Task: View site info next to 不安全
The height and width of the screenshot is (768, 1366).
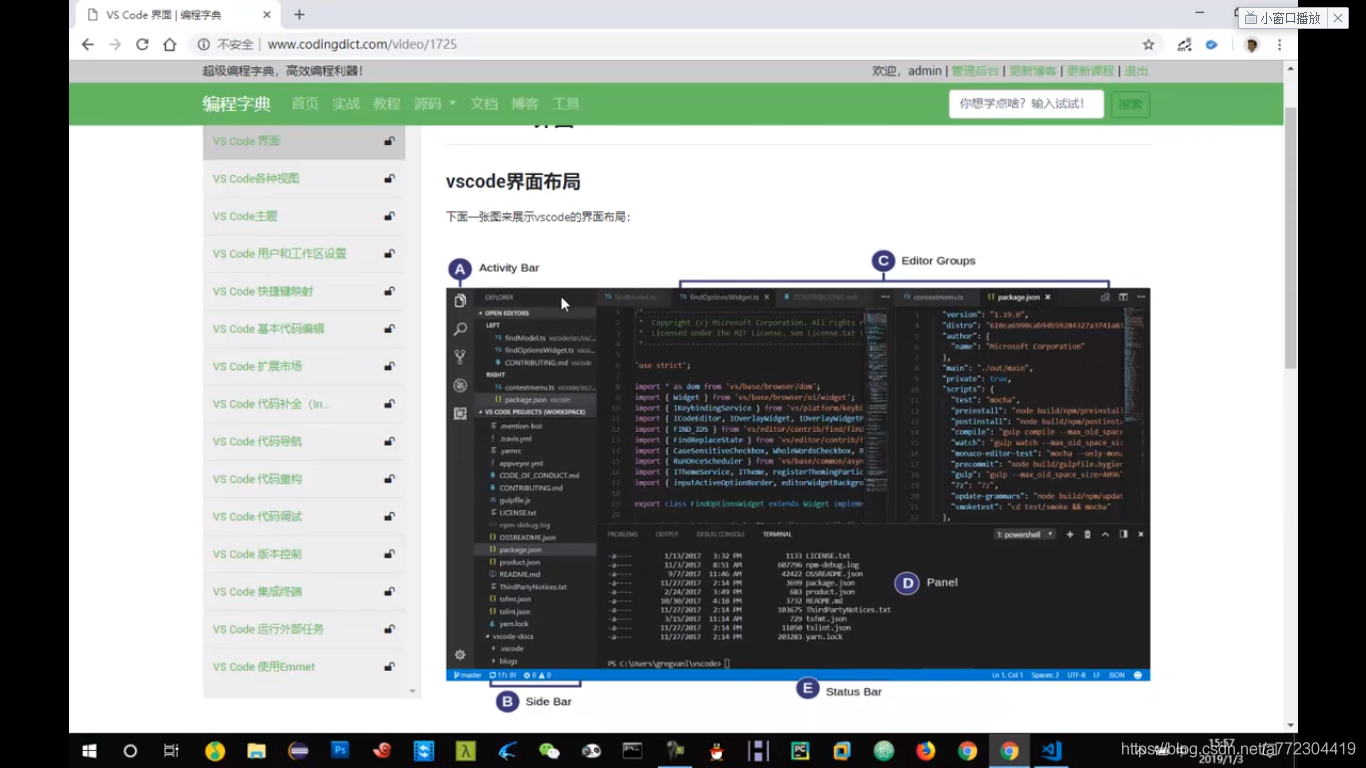Action: (203, 44)
